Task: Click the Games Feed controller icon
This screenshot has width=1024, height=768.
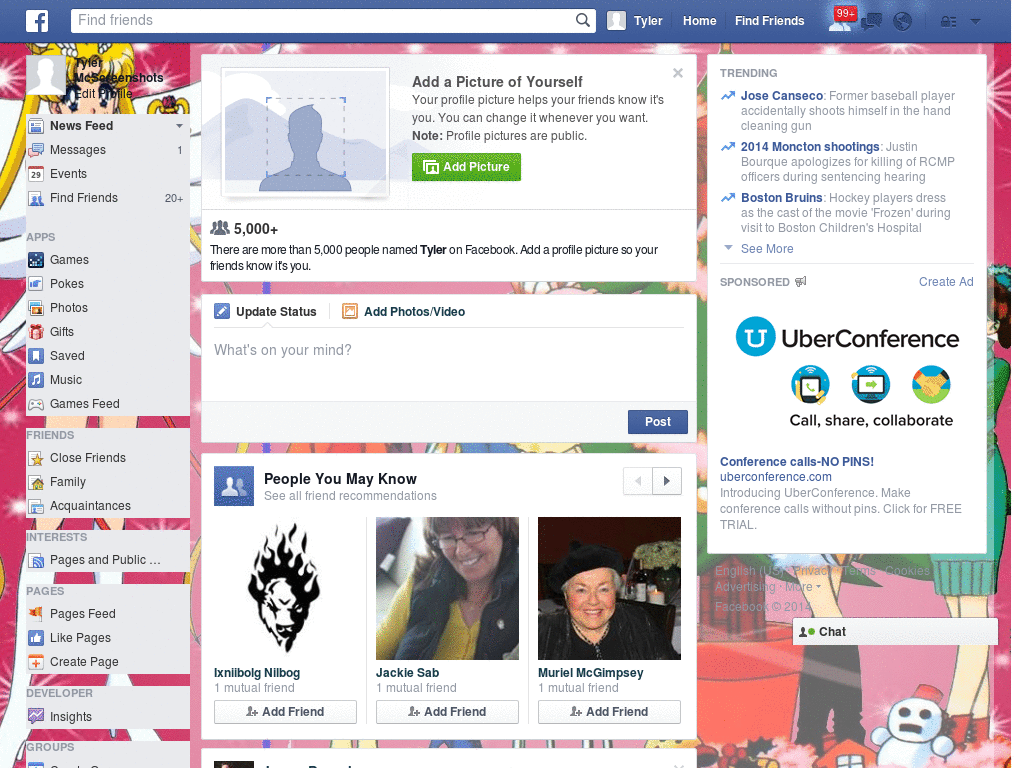Action: pos(37,404)
